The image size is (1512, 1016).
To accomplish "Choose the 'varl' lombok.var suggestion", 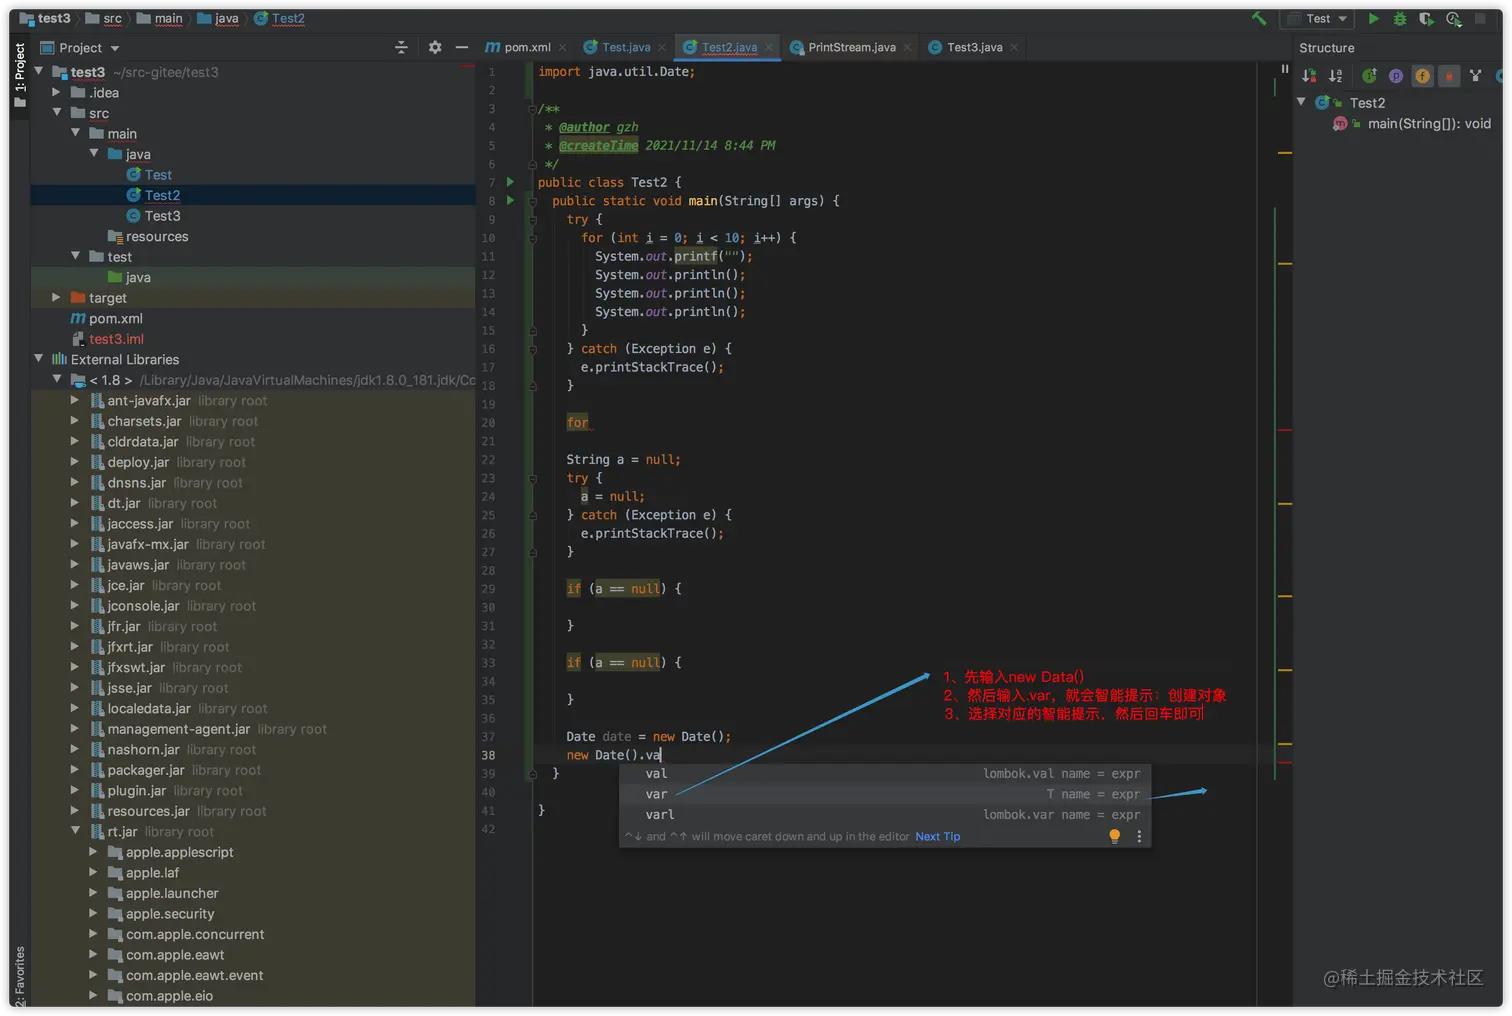I will tap(885, 815).
